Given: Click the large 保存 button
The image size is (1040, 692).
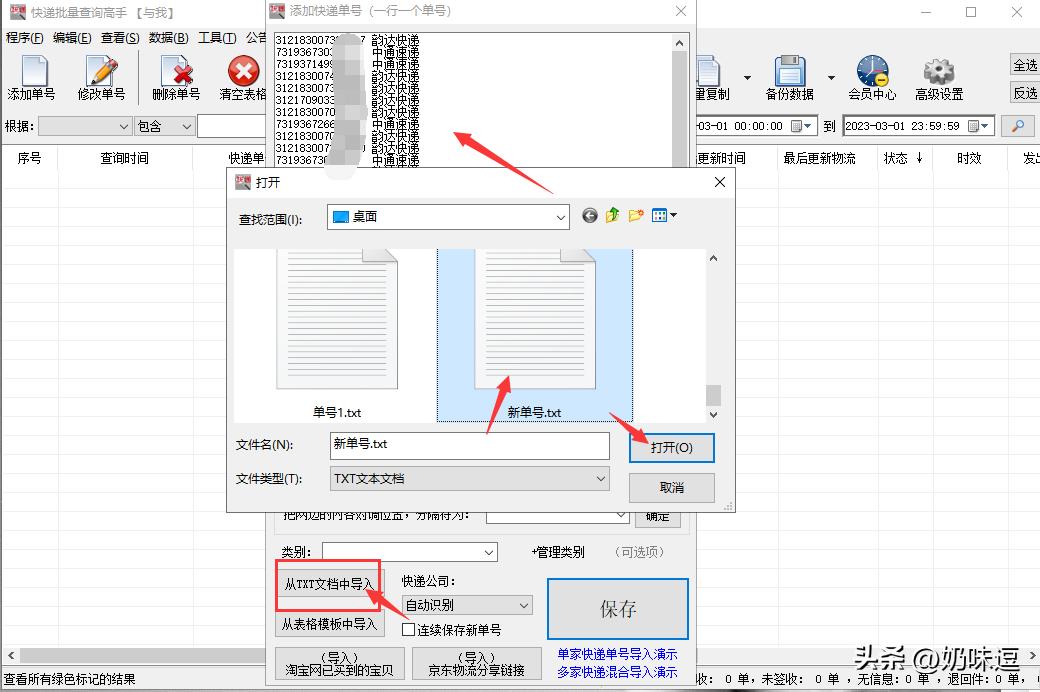Looking at the screenshot, I should (x=618, y=608).
